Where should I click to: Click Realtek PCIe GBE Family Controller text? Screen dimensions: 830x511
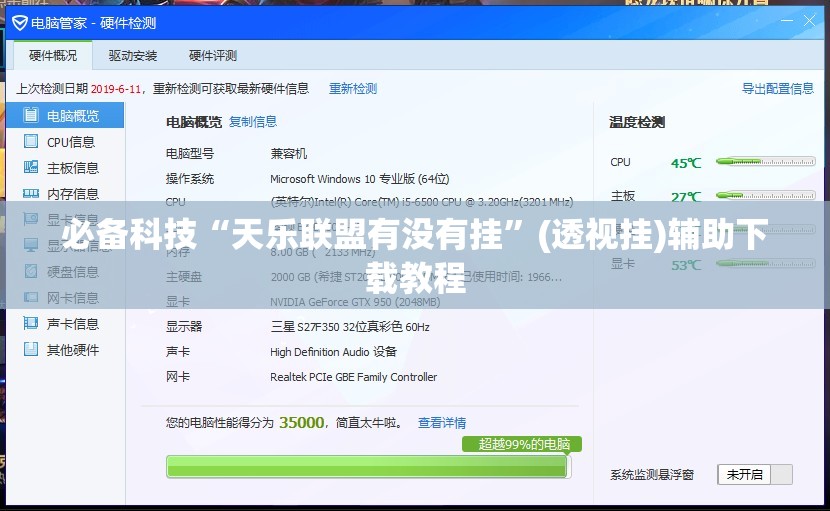(353, 377)
